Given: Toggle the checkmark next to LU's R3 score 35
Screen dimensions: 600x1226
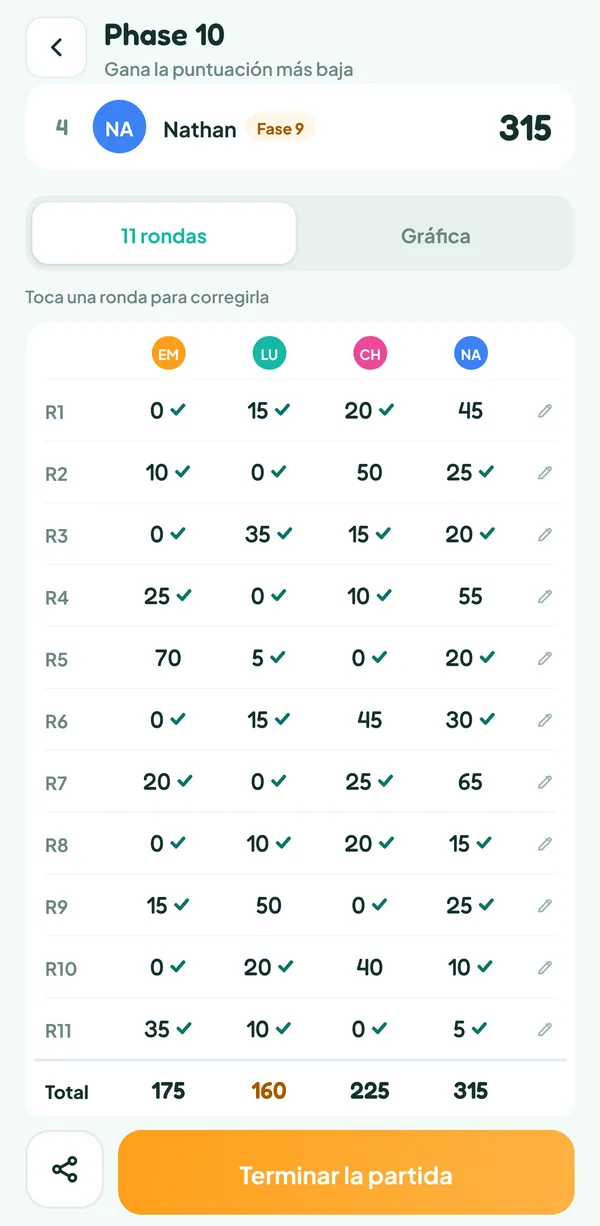Looking at the screenshot, I should [x=284, y=534].
